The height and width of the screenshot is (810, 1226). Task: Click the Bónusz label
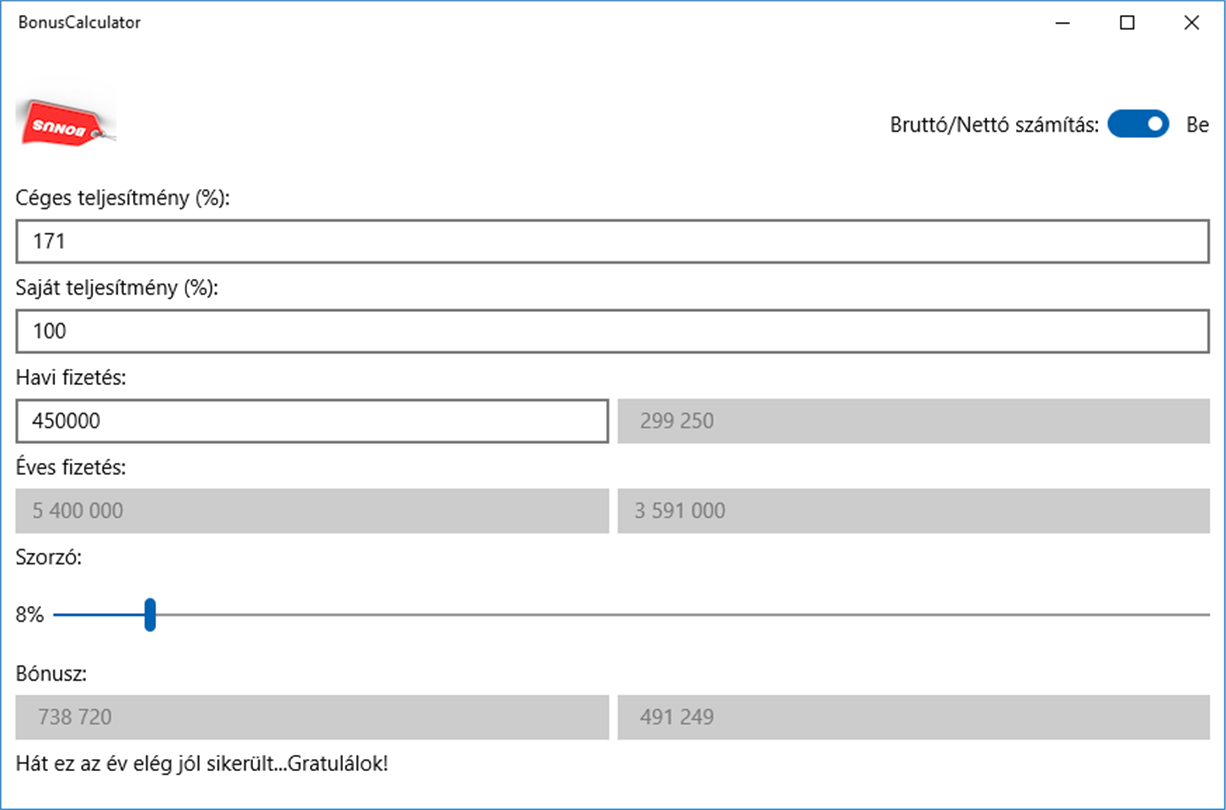pyautogui.click(x=52, y=673)
